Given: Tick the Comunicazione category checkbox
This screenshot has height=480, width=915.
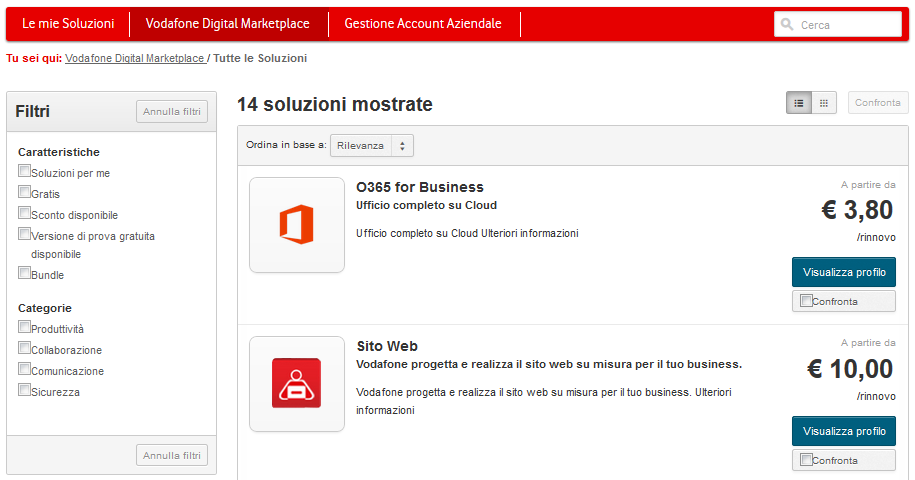Looking at the screenshot, I should (25, 369).
